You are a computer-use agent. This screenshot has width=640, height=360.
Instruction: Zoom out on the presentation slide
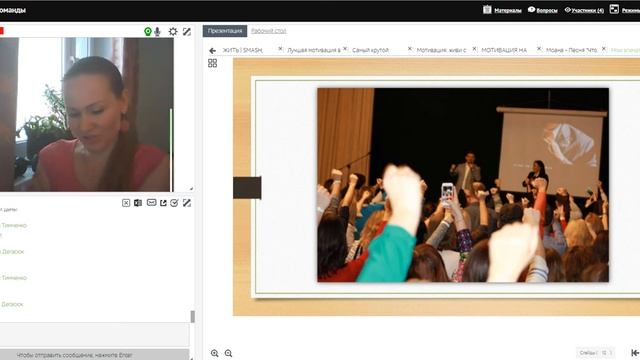click(x=229, y=353)
